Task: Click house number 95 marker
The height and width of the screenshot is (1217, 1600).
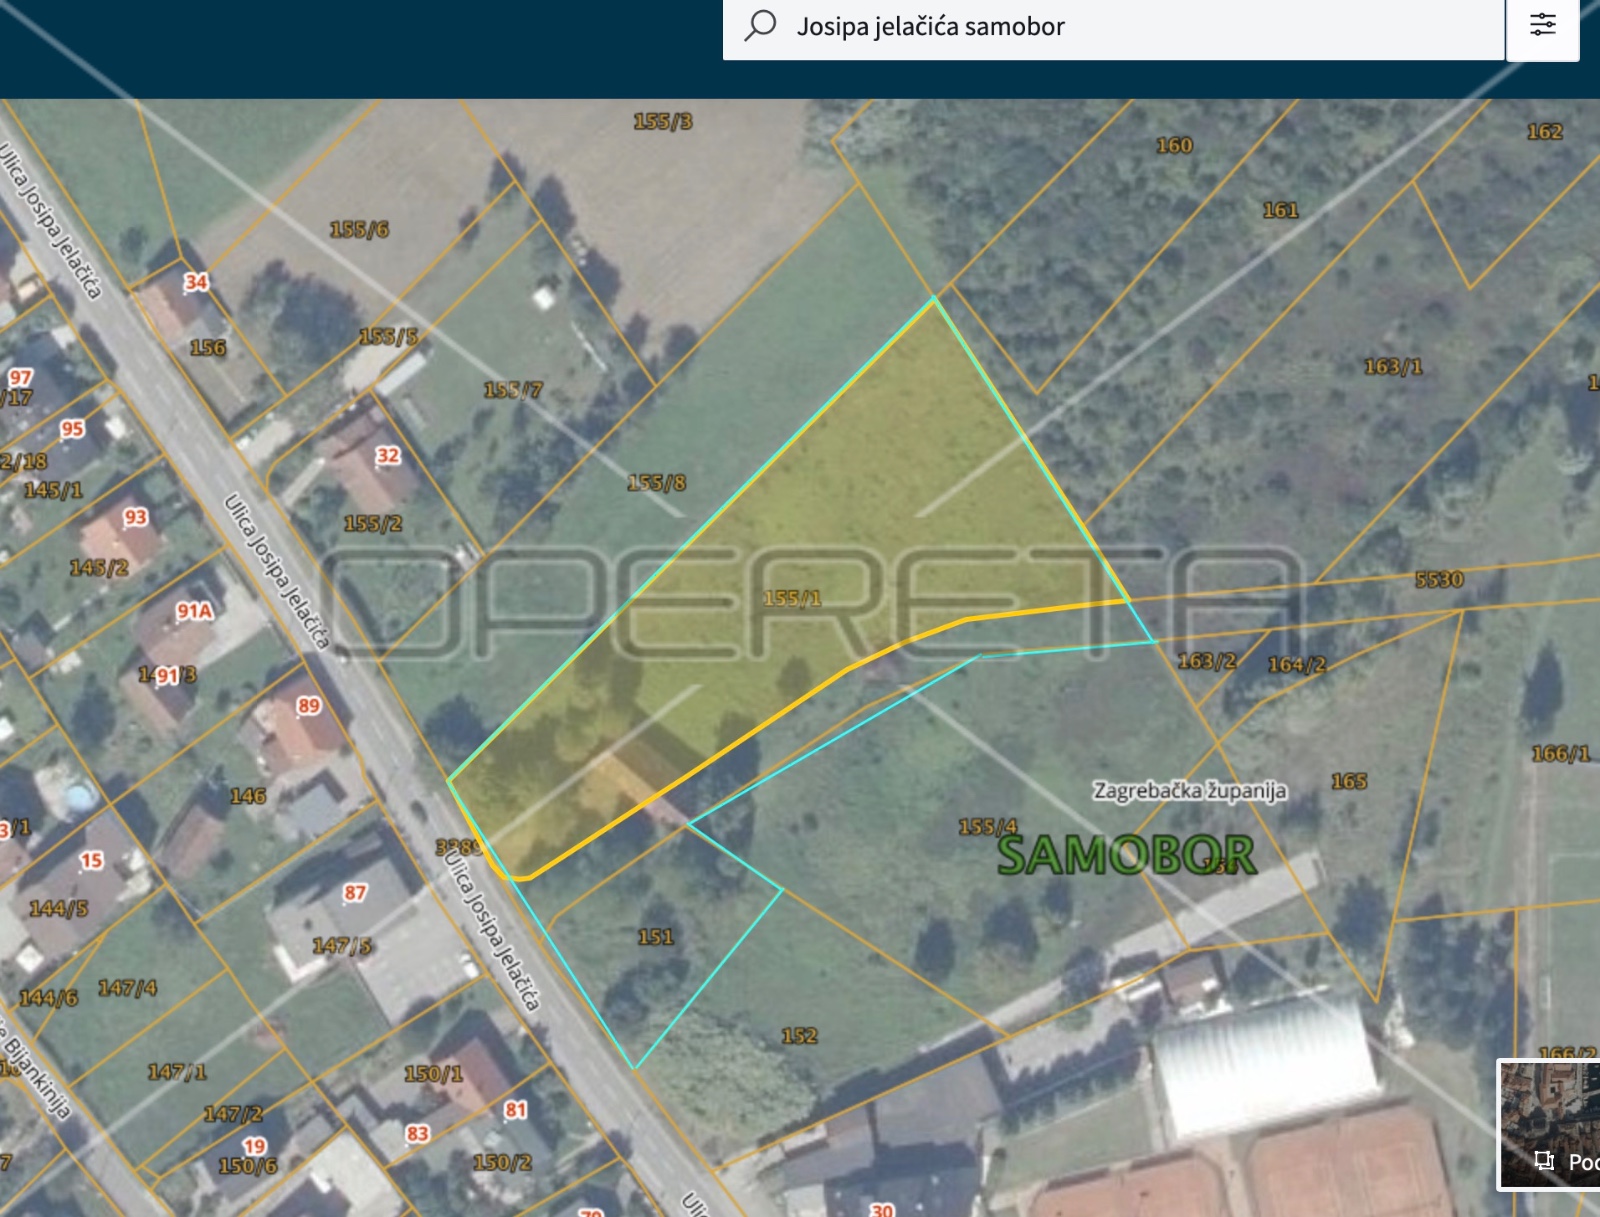Action: (x=72, y=429)
